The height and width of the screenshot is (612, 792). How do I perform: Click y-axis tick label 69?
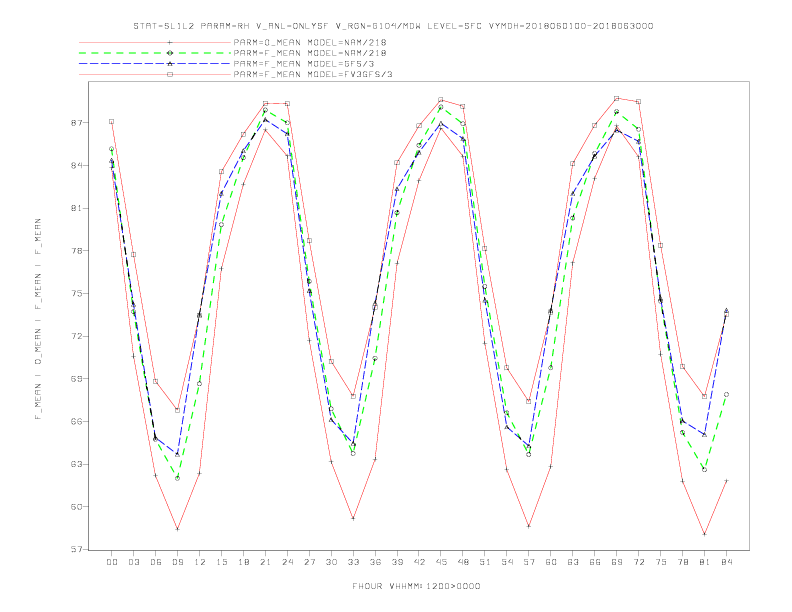pos(79,379)
